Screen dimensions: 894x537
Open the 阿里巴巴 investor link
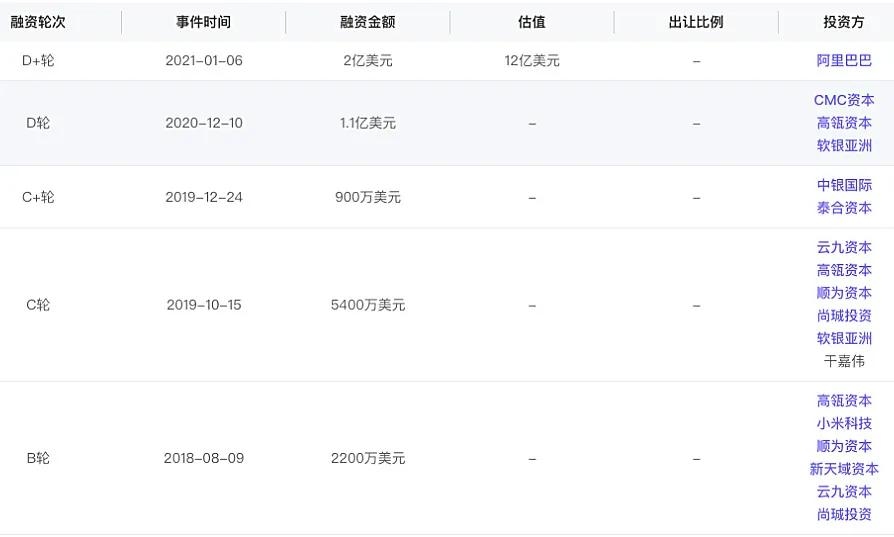[844, 61]
